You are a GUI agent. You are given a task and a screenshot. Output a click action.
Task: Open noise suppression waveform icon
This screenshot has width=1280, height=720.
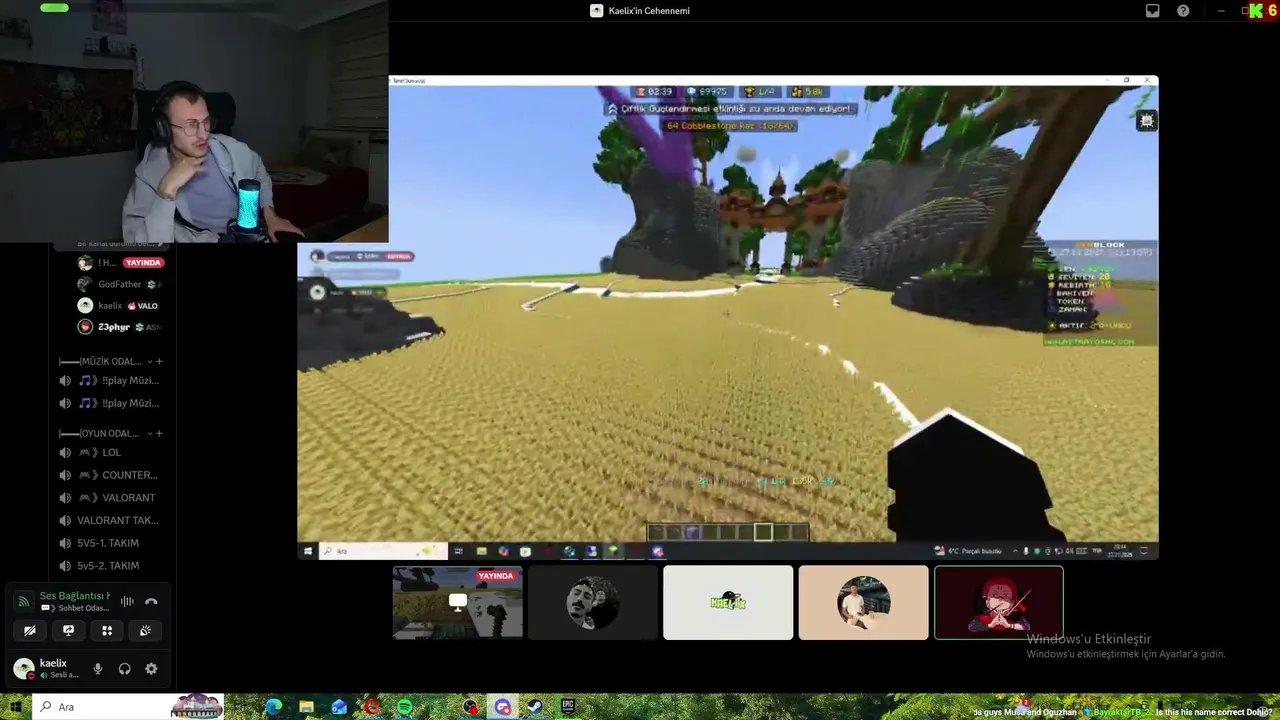(127, 601)
